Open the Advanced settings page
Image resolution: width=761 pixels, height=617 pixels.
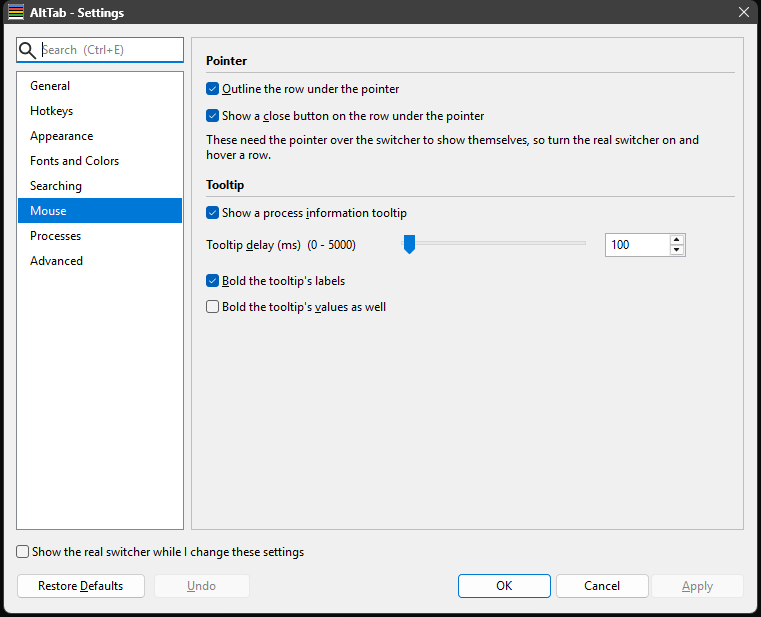100,261
